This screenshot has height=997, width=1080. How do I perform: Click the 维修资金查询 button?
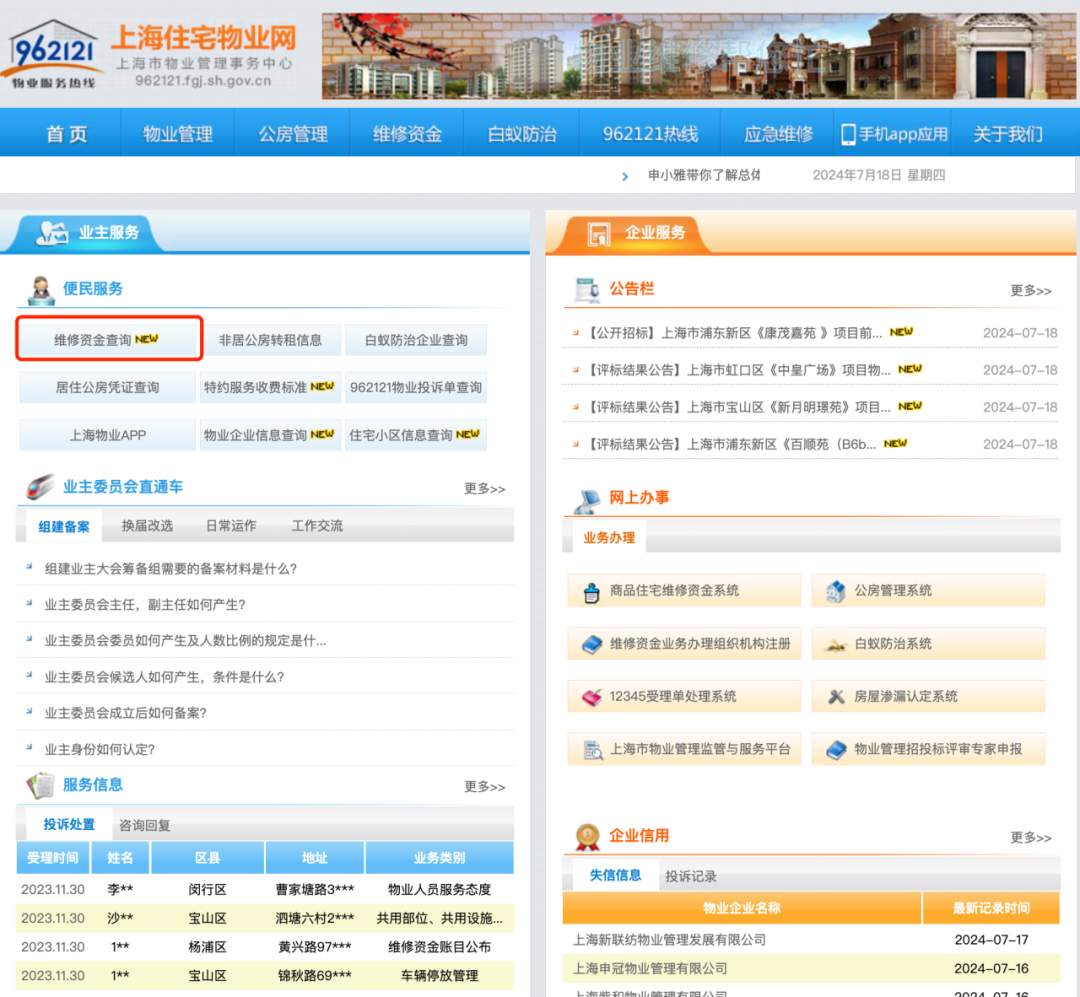(x=108, y=339)
